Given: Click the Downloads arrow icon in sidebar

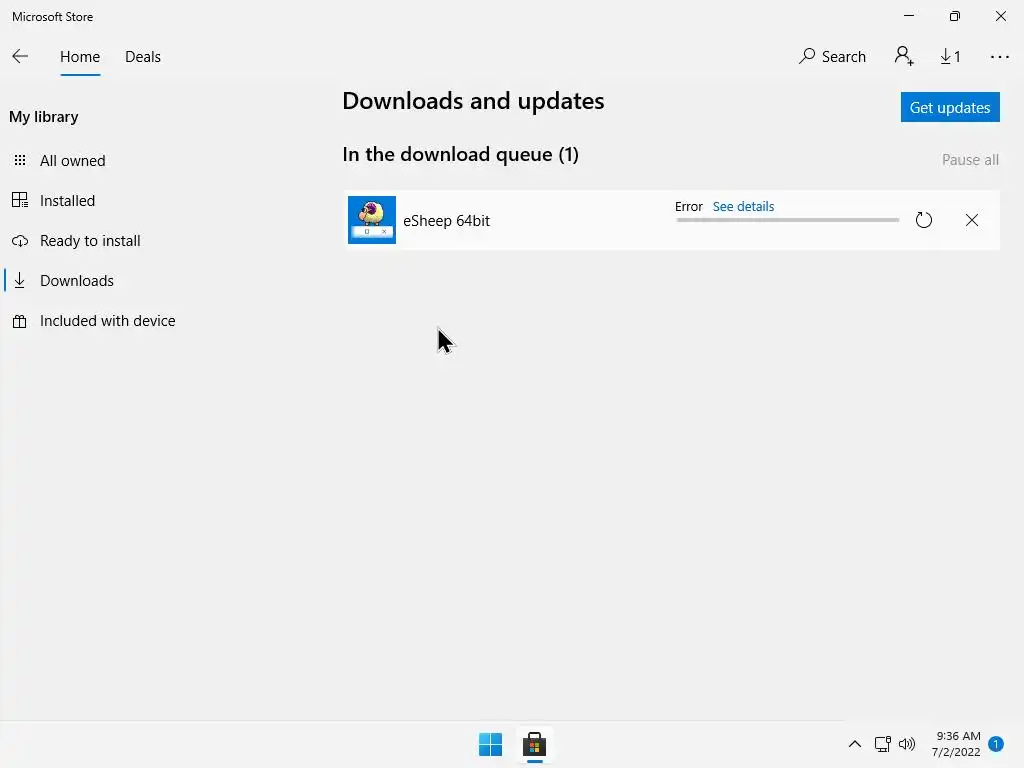Looking at the screenshot, I should point(20,281).
